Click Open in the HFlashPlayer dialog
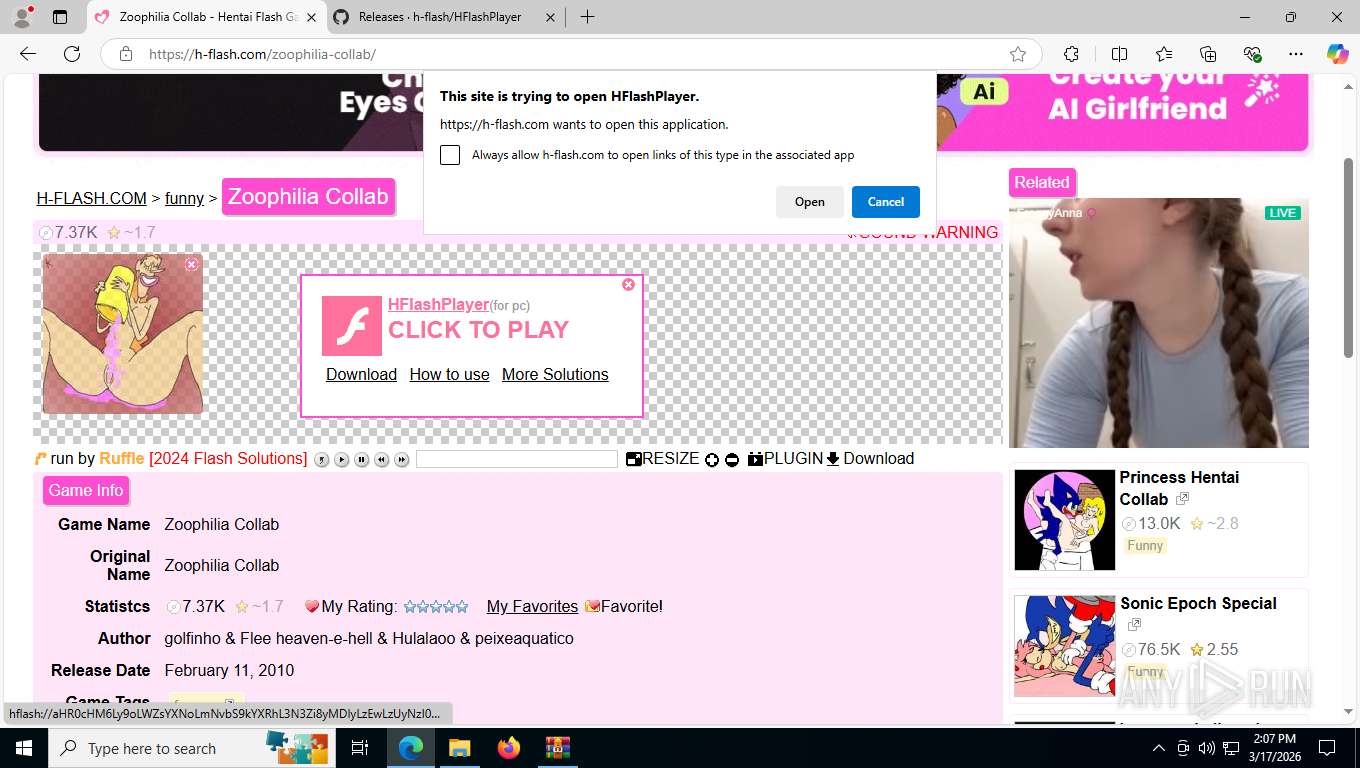This screenshot has height=768, width=1360. (x=810, y=202)
